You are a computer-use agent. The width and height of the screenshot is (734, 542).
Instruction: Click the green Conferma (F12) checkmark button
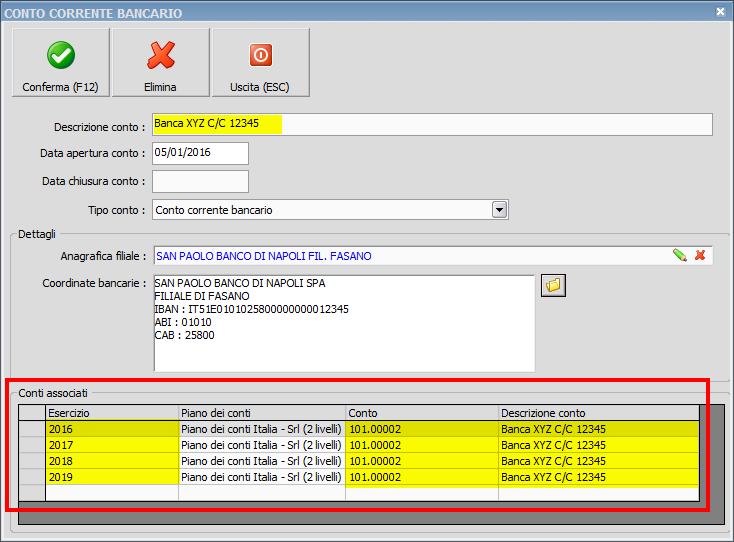(x=60, y=62)
